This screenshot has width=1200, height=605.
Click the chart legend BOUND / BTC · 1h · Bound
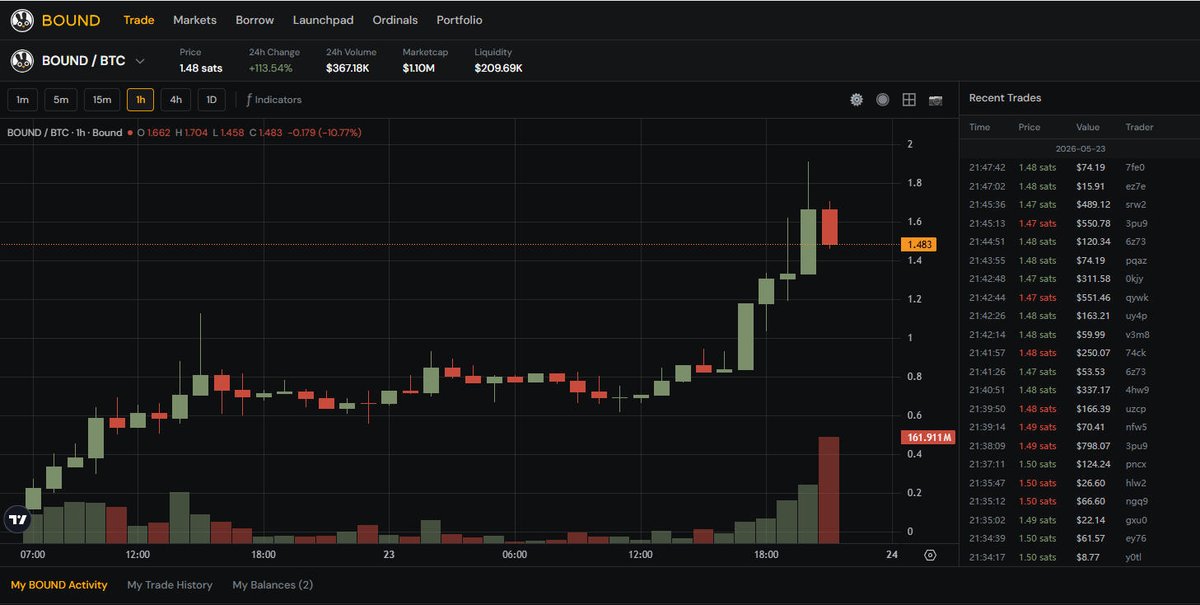pos(65,132)
